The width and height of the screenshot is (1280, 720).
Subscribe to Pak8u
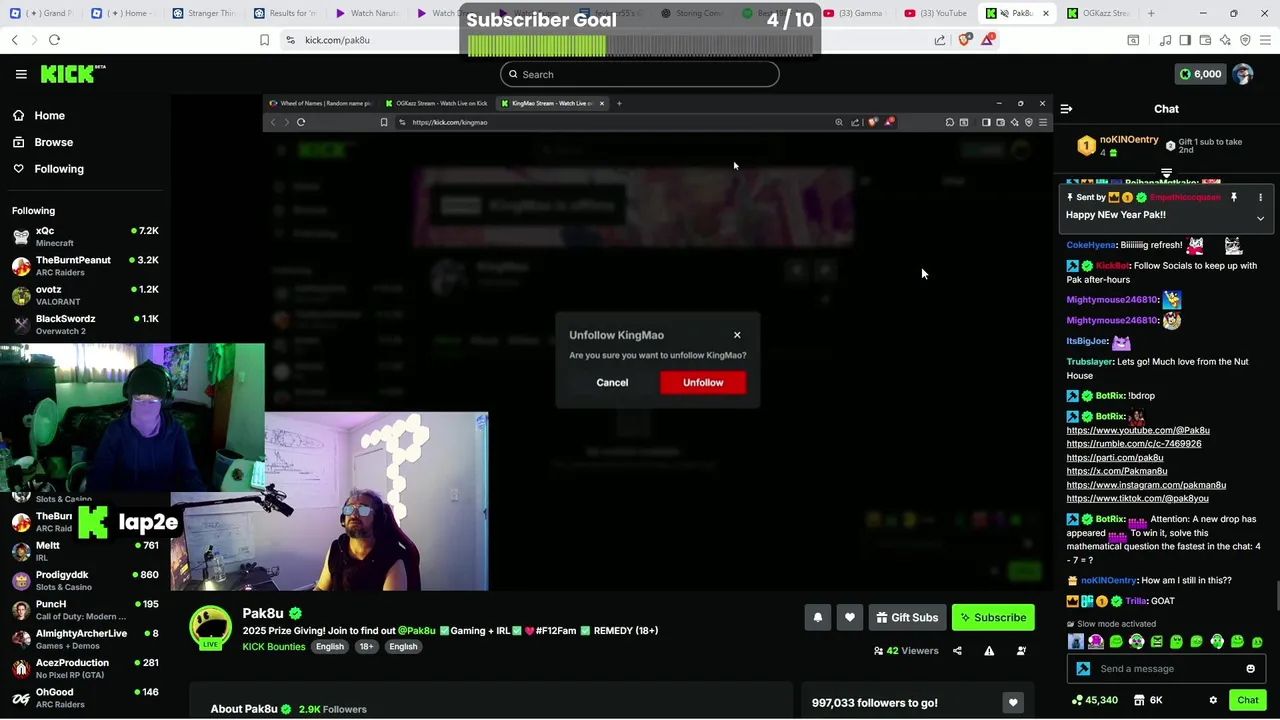tap(993, 618)
